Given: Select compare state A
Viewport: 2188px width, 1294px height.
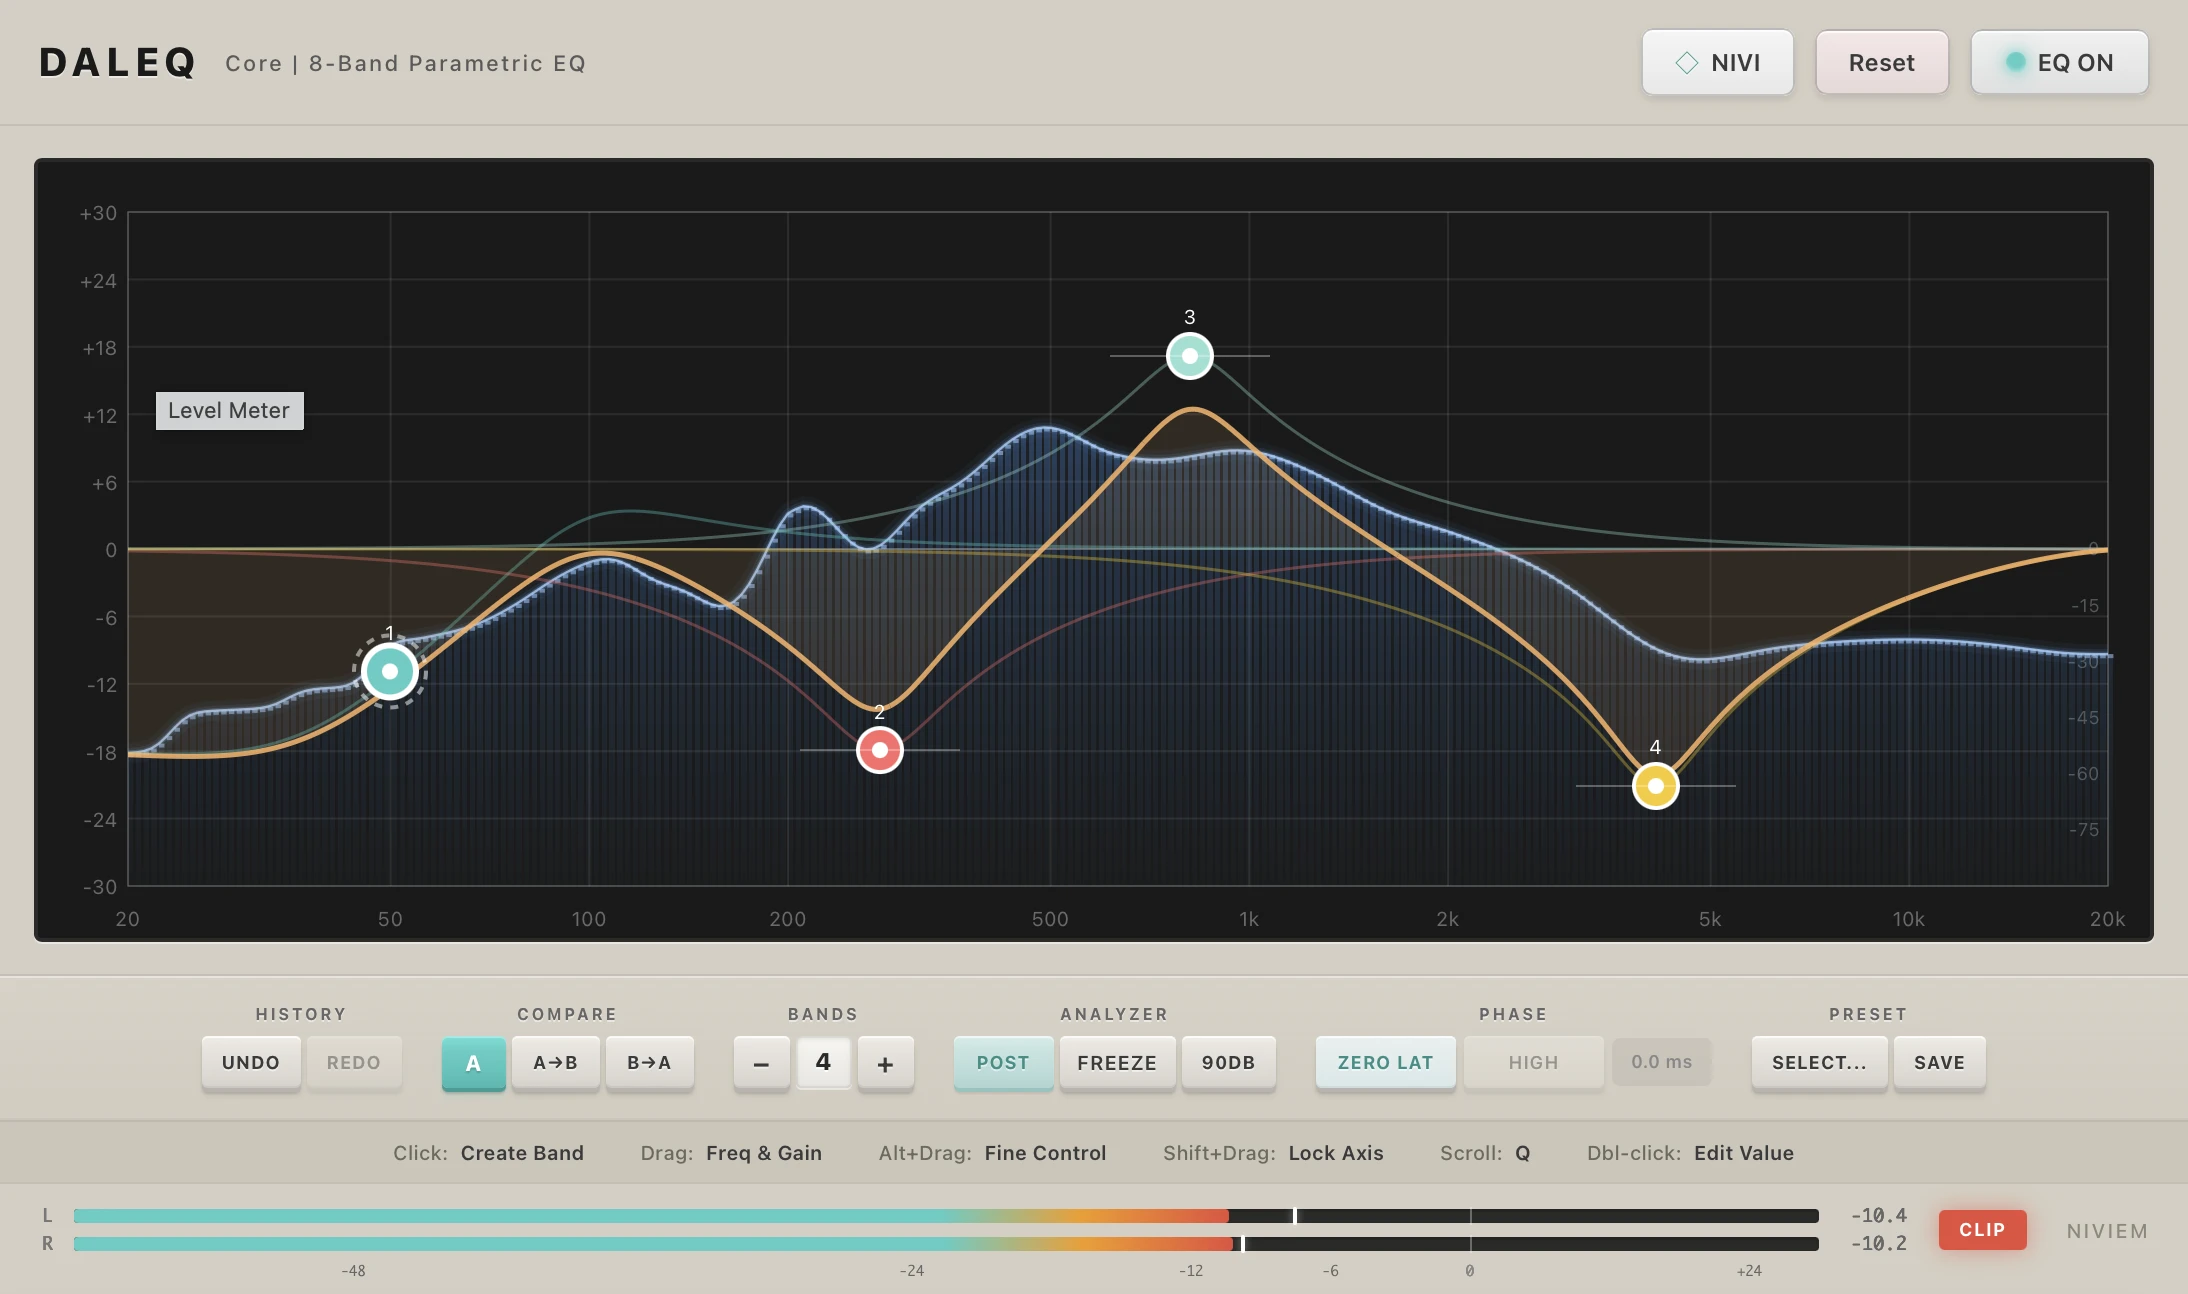Looking at the screenshot, I should pos(474,1063).
